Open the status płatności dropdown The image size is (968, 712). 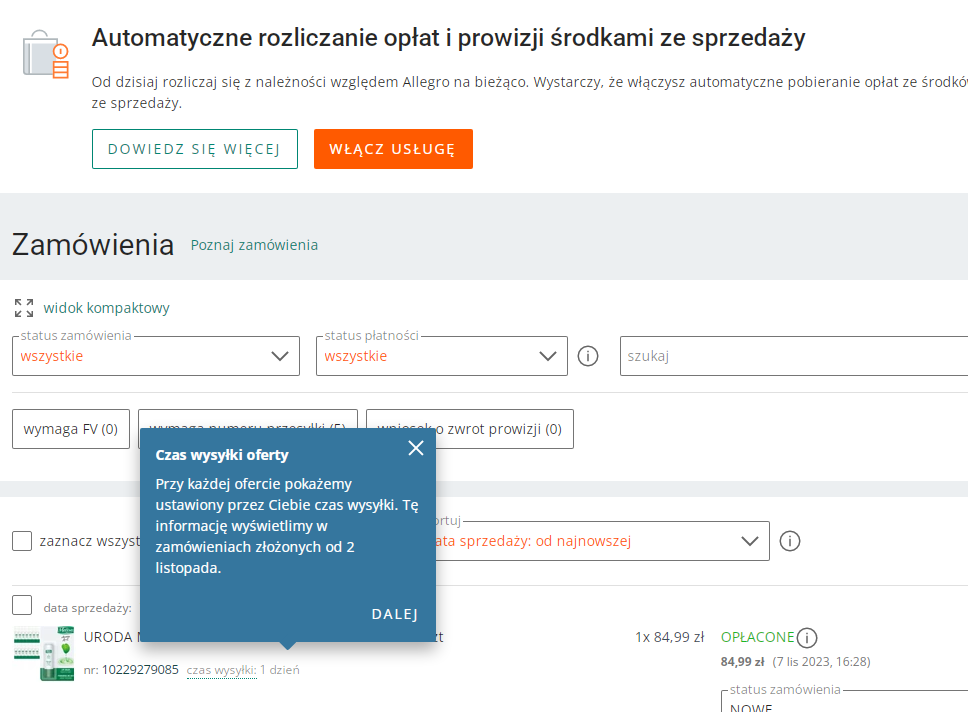point(441,356)
